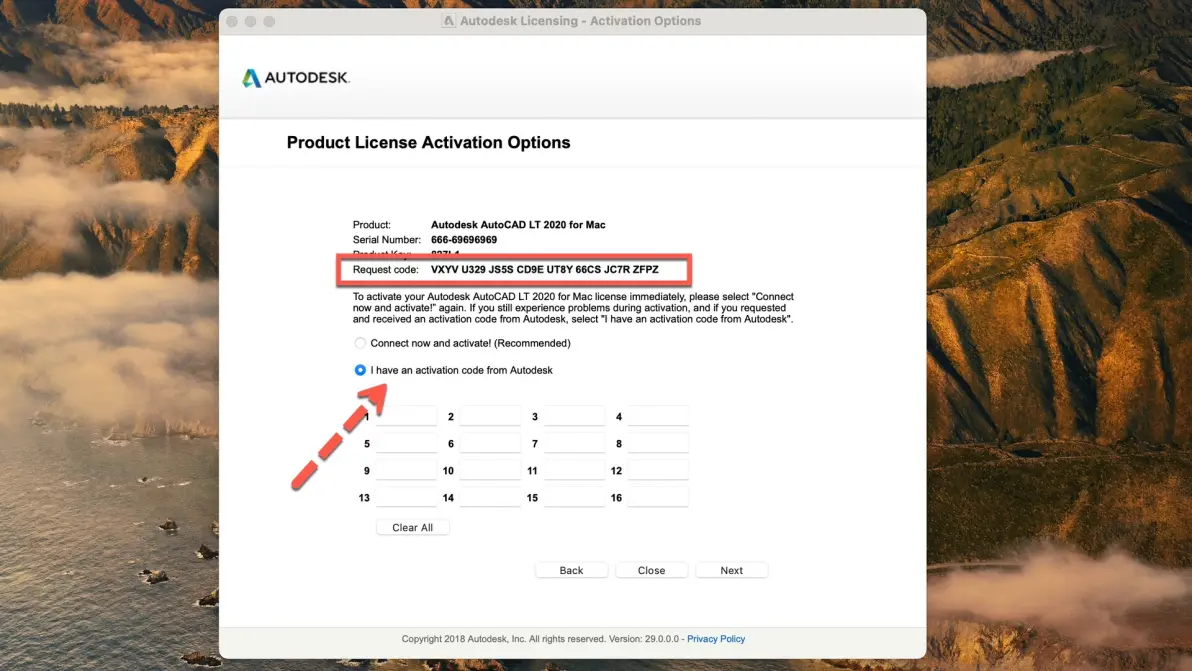Click activation code field 4
Viewport: 1192px width, 671px height.
click(658, 416)
